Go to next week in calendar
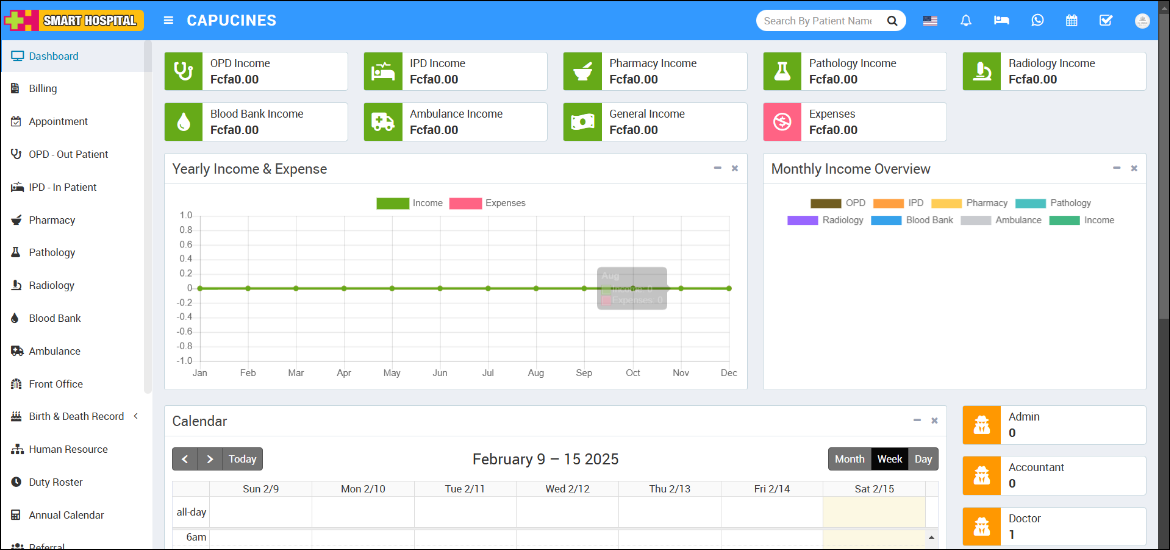1170x550 pixels. click(x=209, y=459)
